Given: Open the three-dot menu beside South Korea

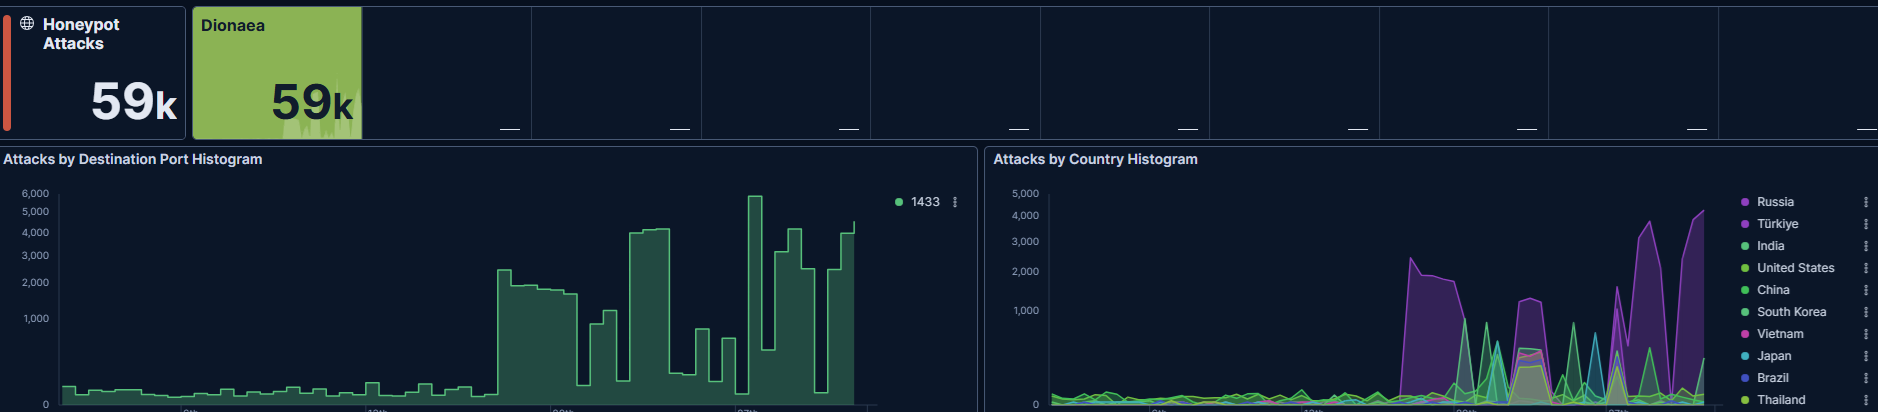Looking at the screenshot, I should (1866, 312).
